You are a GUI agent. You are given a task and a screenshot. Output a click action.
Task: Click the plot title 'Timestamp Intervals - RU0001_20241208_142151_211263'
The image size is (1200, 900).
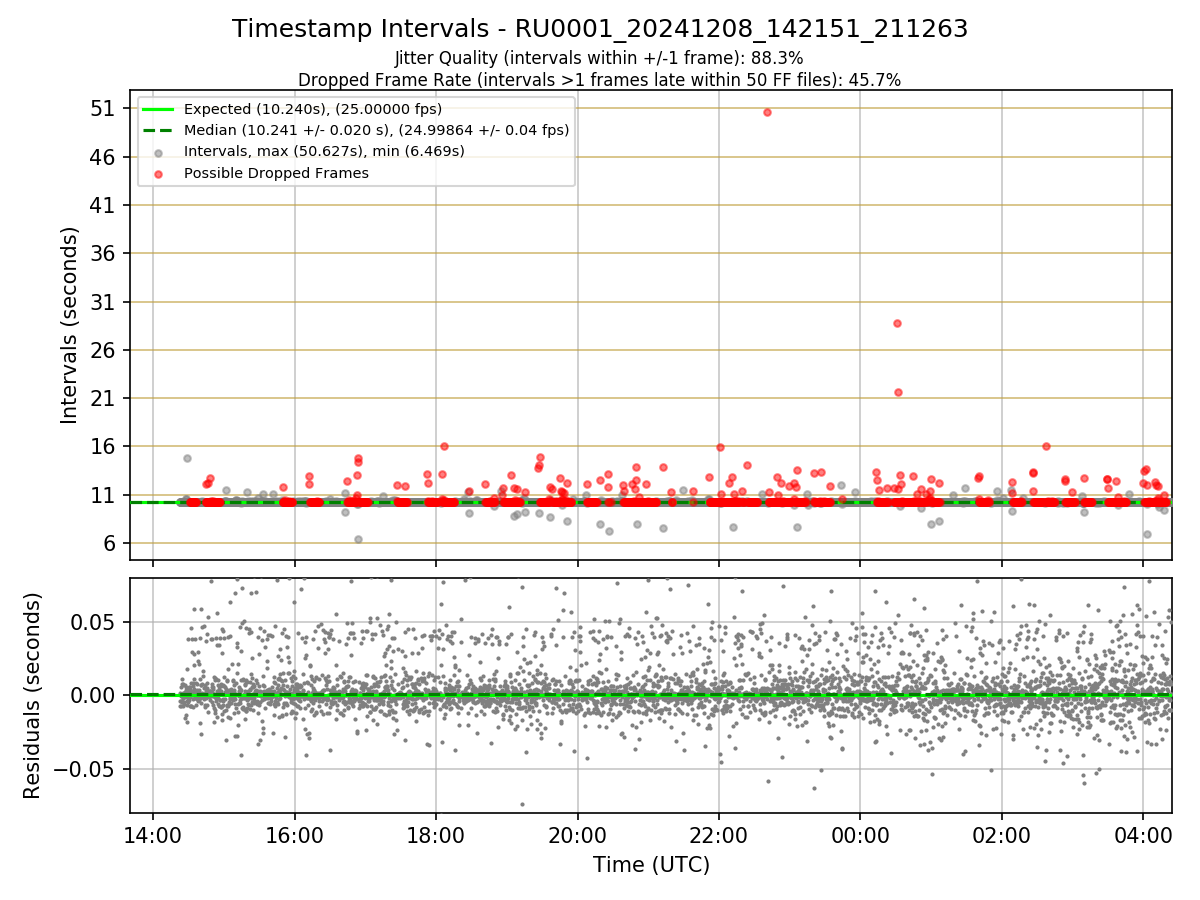(x=600, y=29)
